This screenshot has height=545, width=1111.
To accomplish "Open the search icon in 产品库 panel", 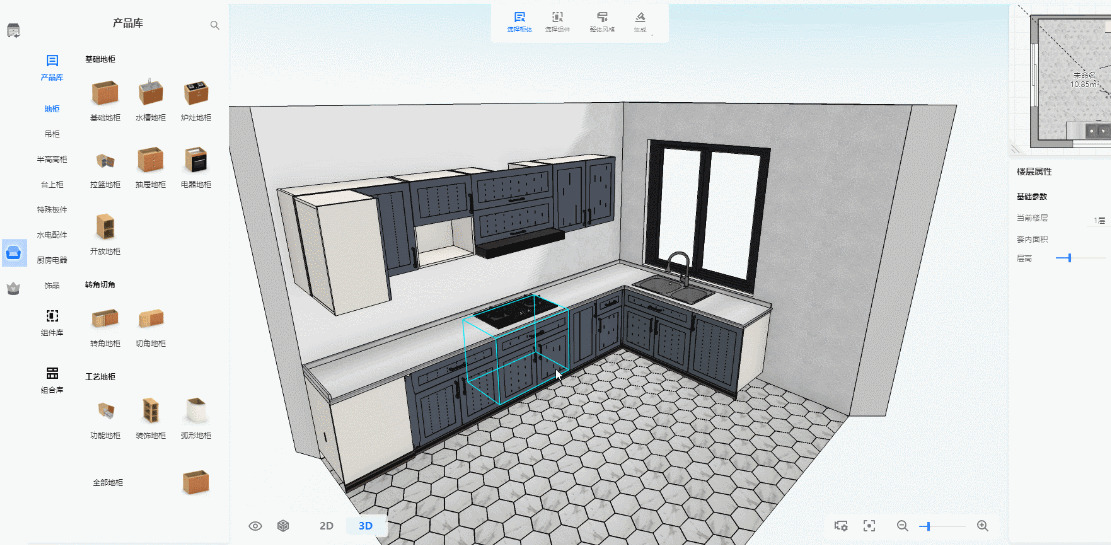I will click(215, 26).
